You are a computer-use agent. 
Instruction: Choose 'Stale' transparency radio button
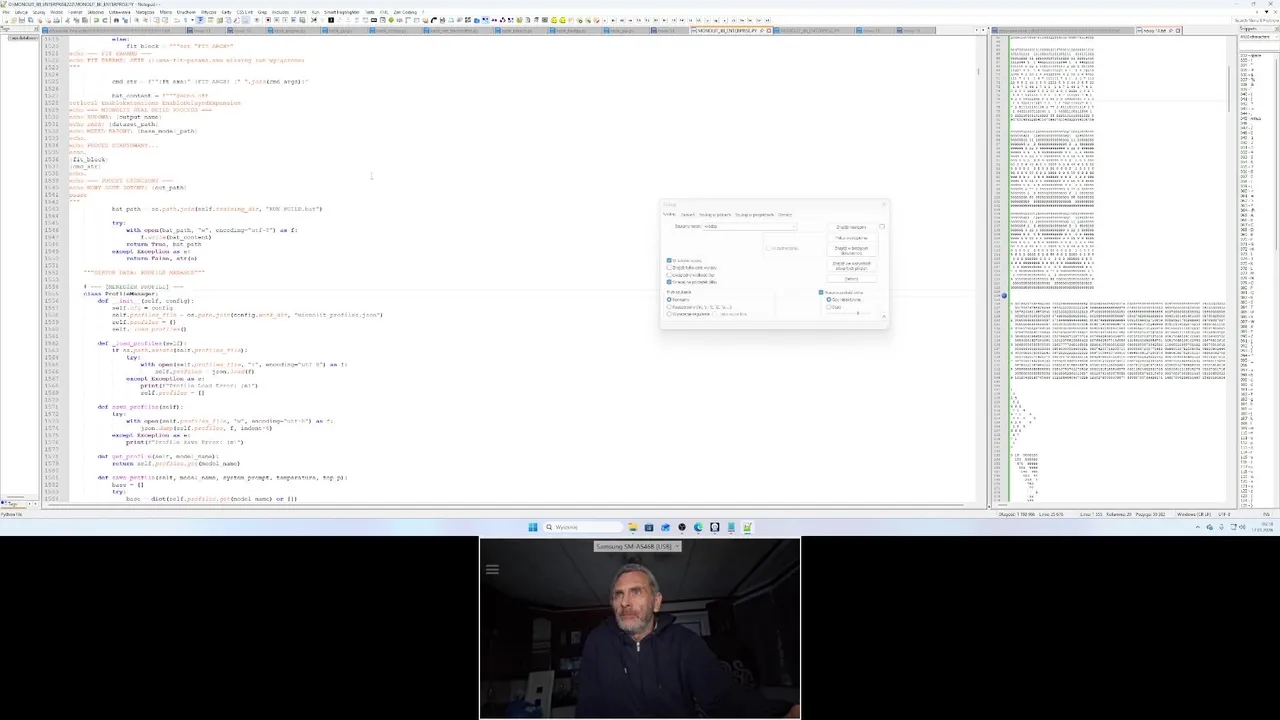tap(829, 307)
